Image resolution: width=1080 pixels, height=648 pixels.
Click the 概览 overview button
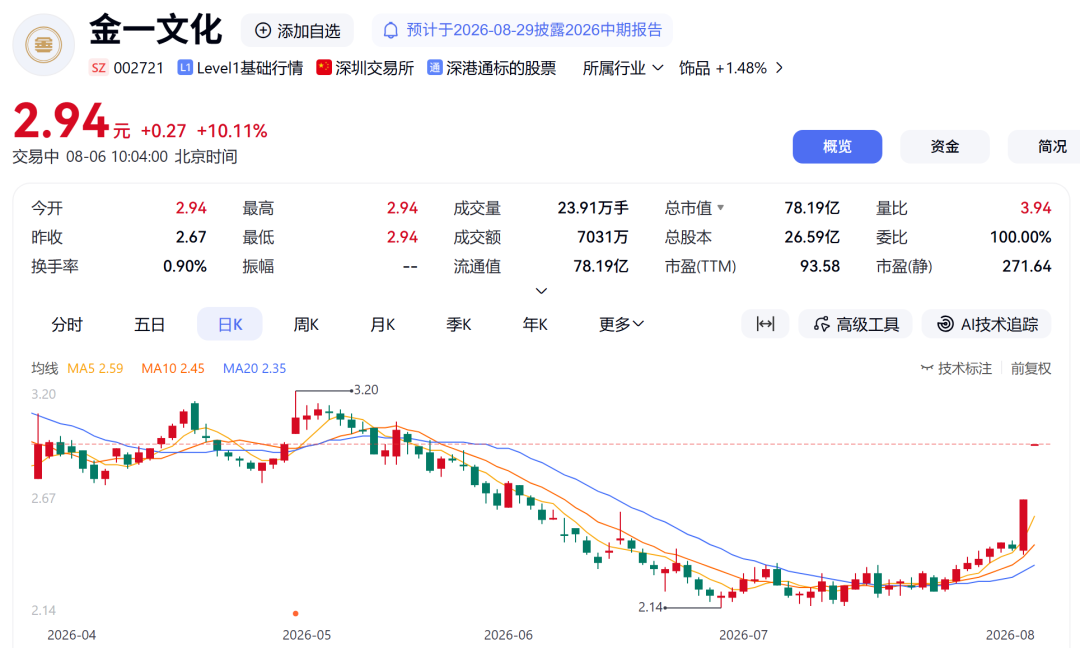click(x=837, y=147)
